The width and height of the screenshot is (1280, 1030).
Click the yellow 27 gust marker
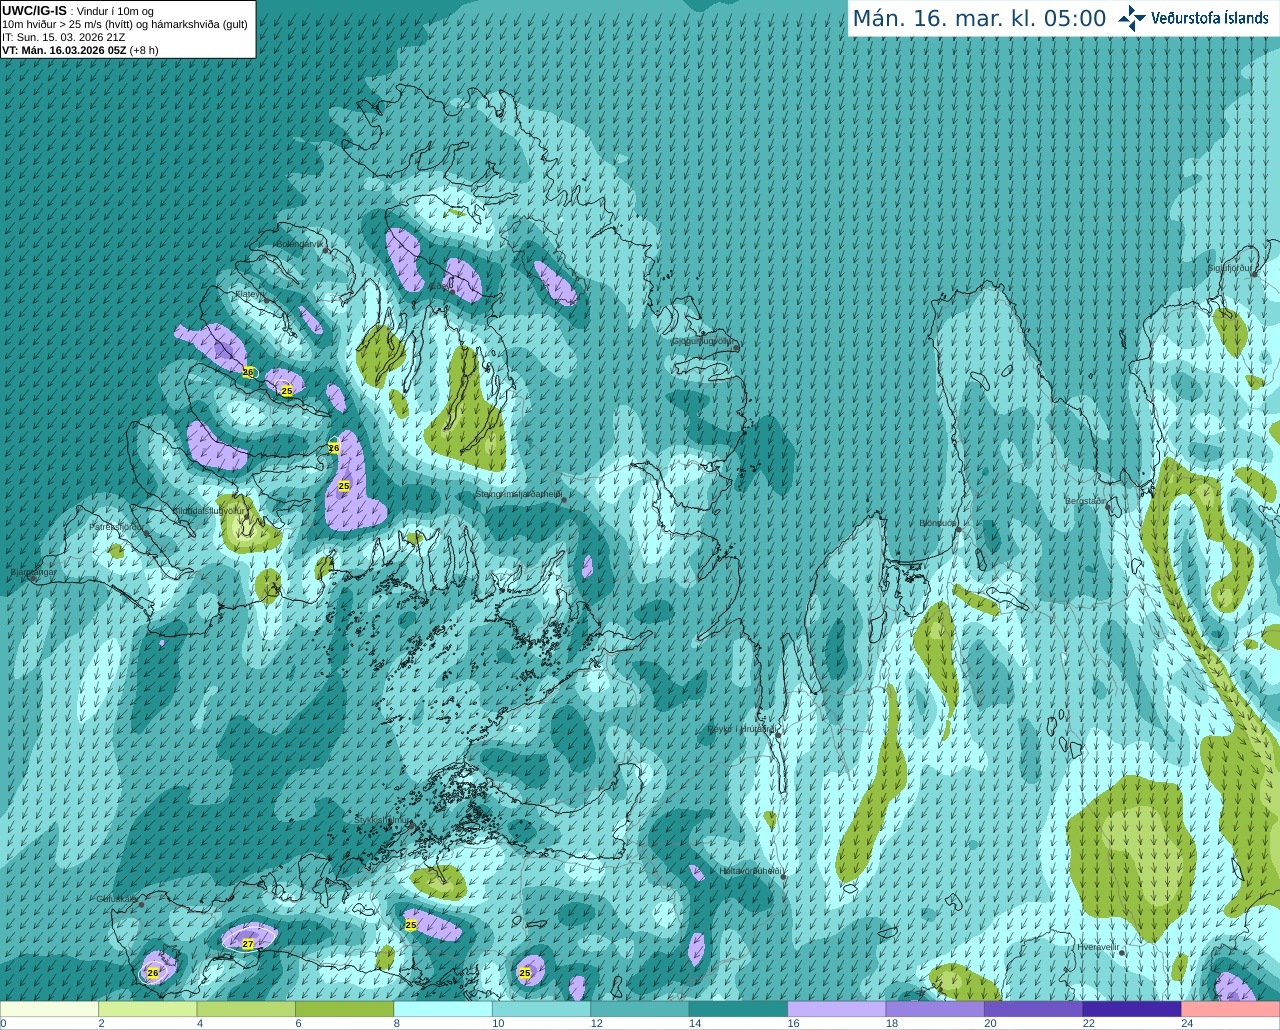[248, 944]
